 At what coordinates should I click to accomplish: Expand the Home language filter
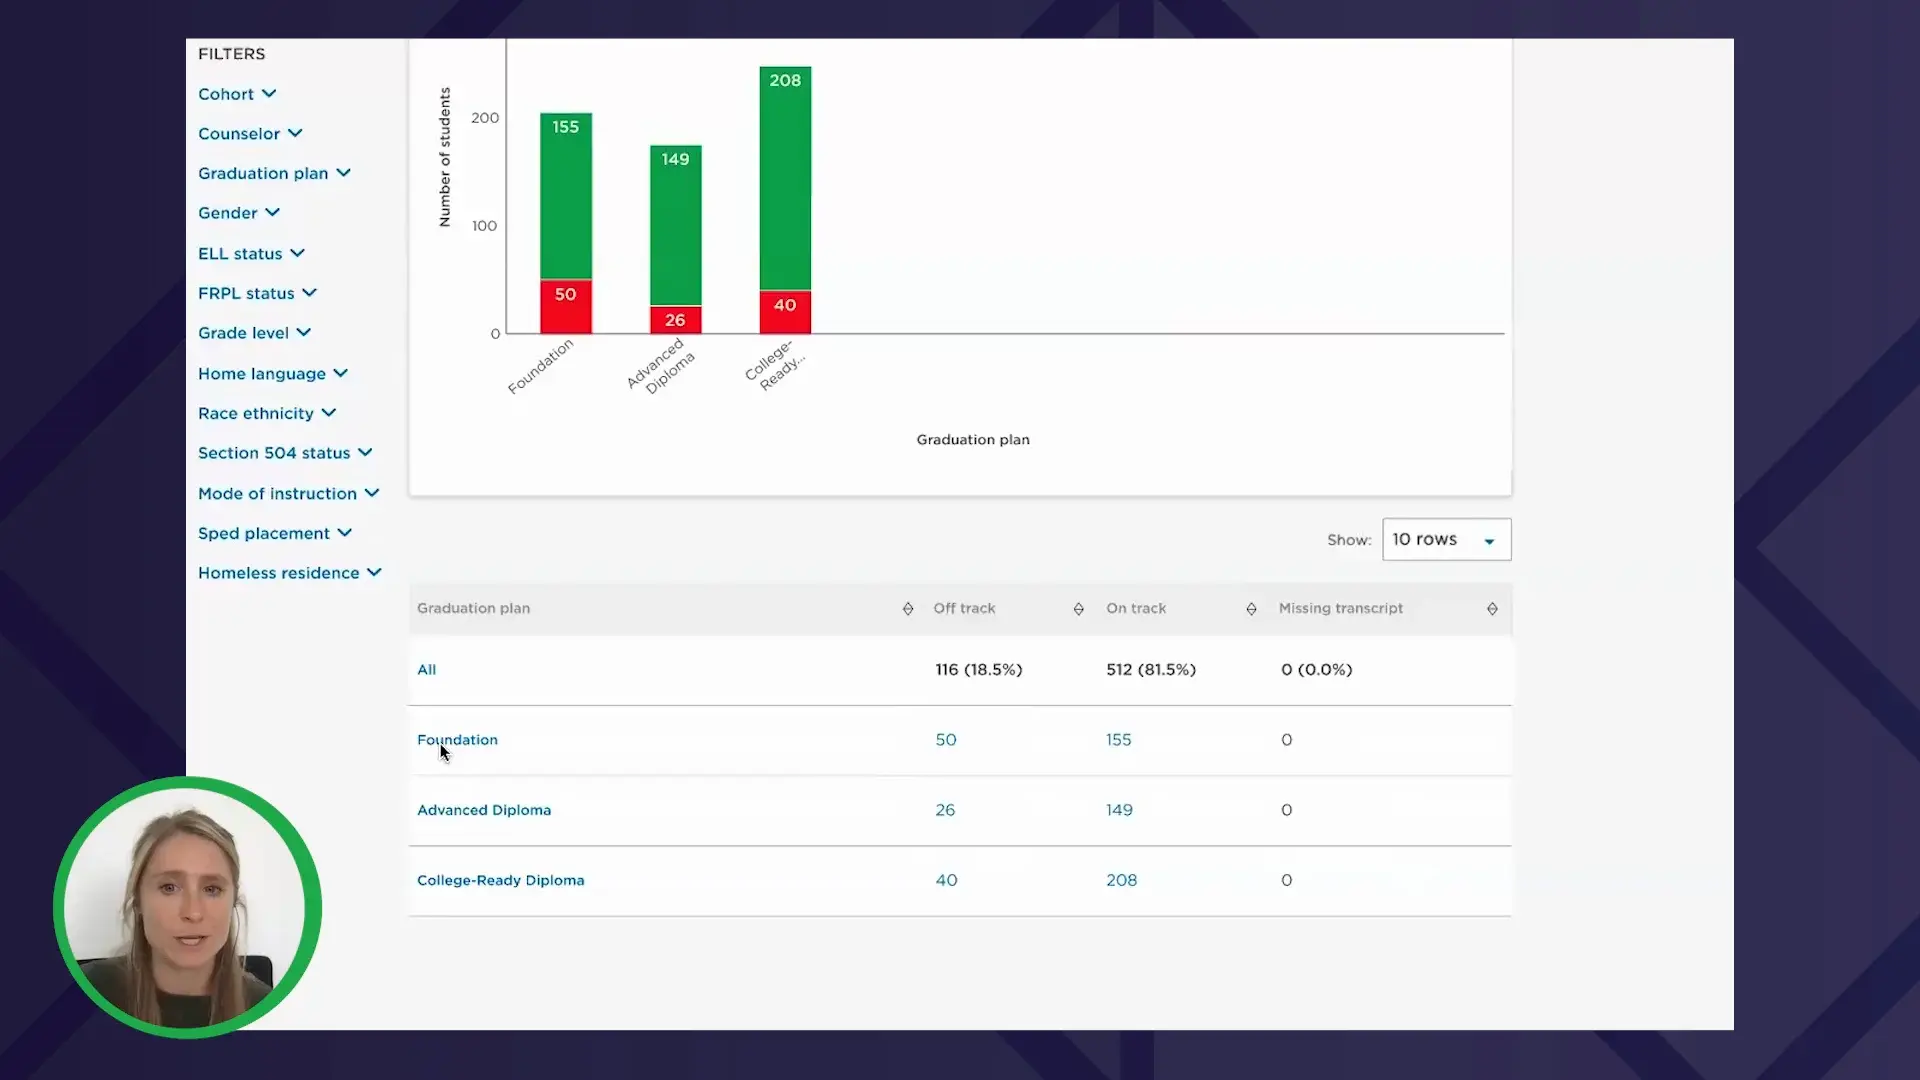tap(273, 374)
